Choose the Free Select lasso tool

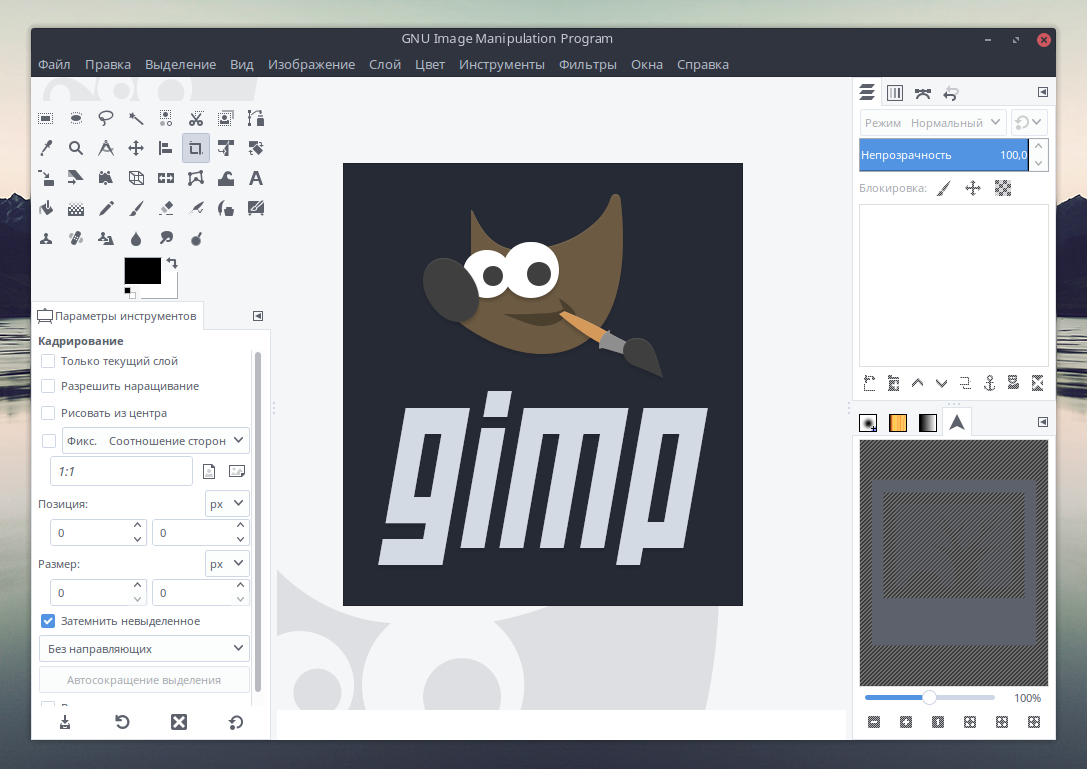pyautogui.click(x=105, y=119)
